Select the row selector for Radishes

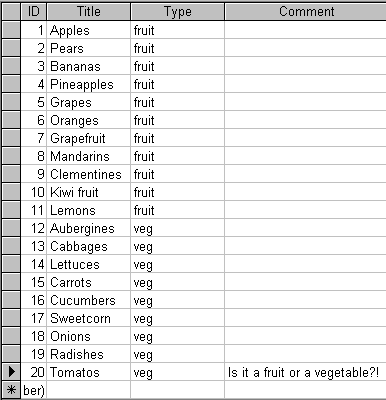tap(11, 354)
